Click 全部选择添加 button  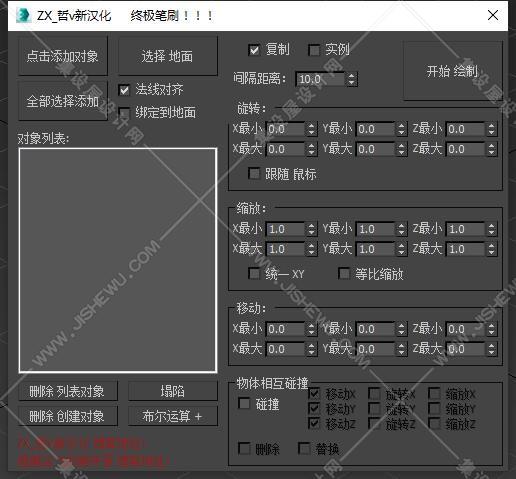63,101
